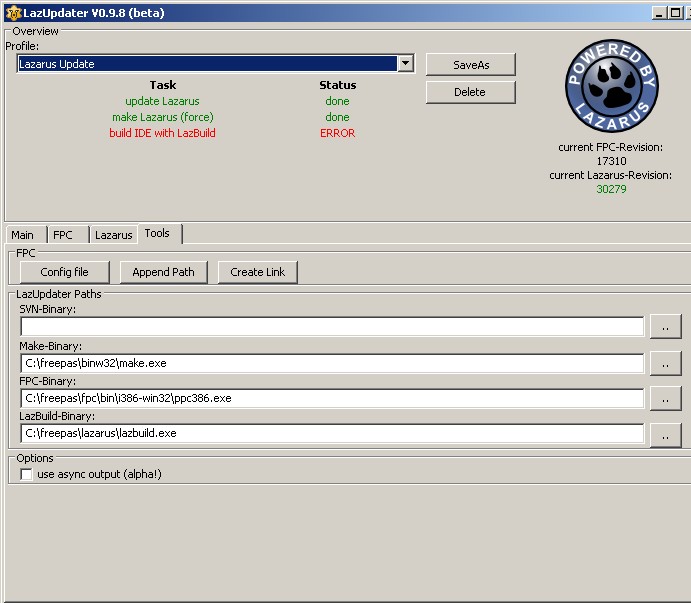The height and width of the screenshot is (603, 691).
Task: Delete the current profile
Action: [x=470, y=92]
